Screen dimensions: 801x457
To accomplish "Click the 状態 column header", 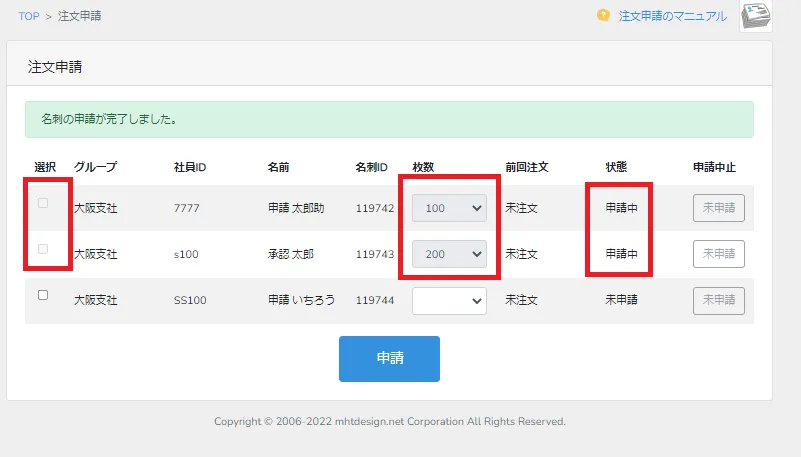I will (x=616, y=167).
